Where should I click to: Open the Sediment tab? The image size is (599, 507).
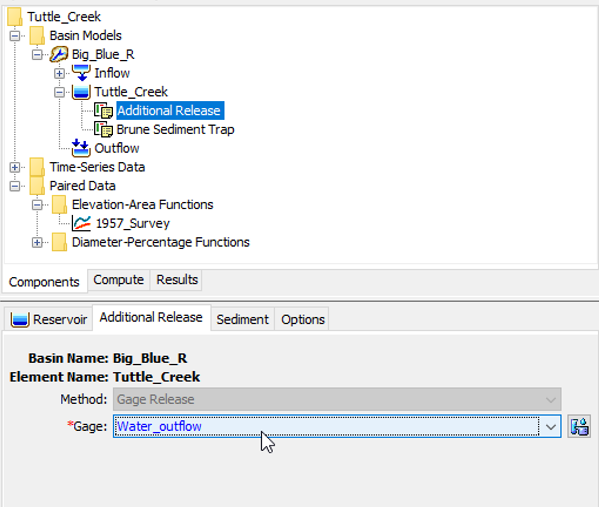pos(243,319)
